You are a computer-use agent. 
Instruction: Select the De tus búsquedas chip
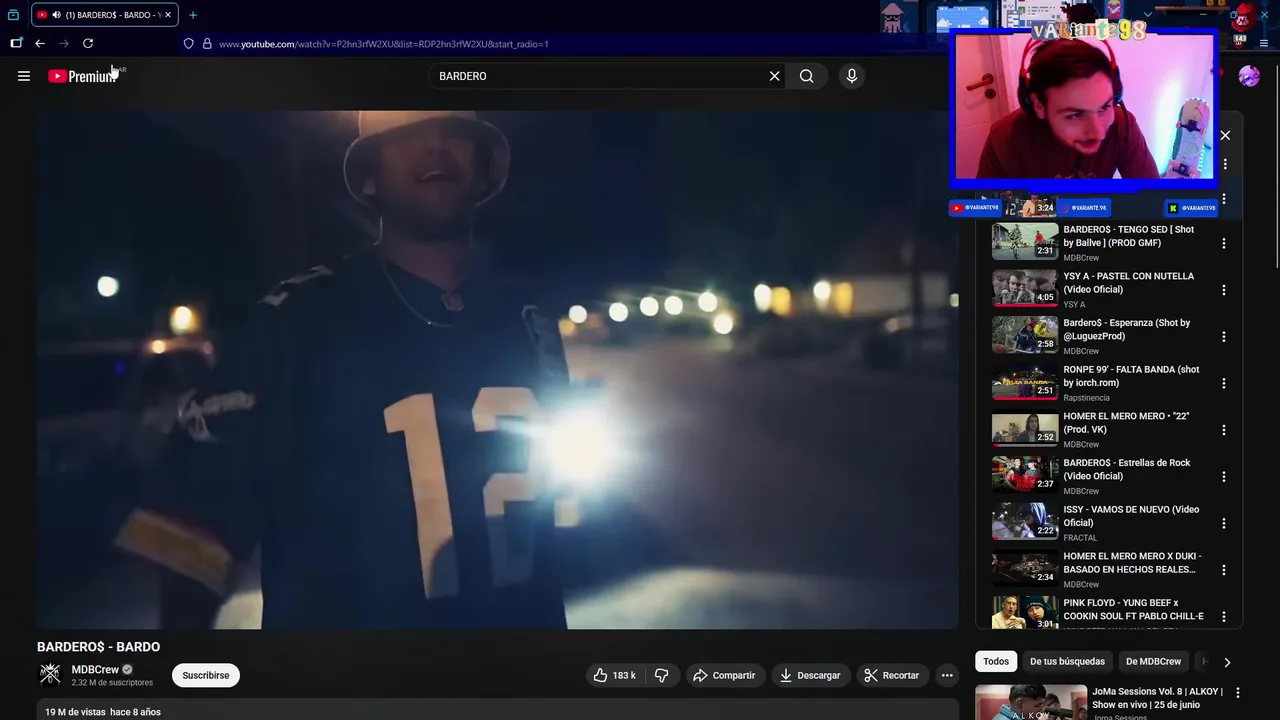pyautogui.click(x=1067, y=661)
